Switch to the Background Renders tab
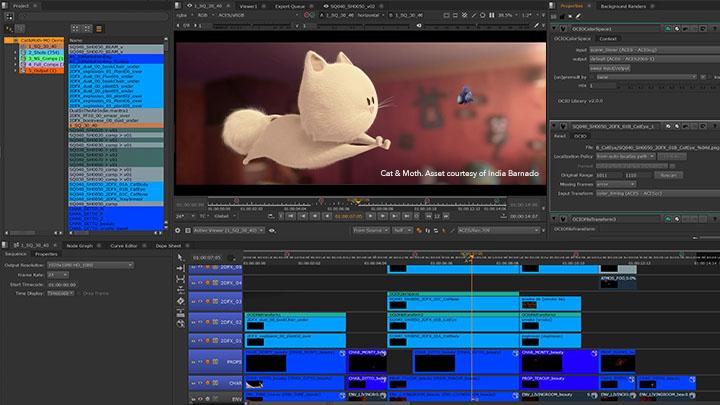 pos(623,6)
